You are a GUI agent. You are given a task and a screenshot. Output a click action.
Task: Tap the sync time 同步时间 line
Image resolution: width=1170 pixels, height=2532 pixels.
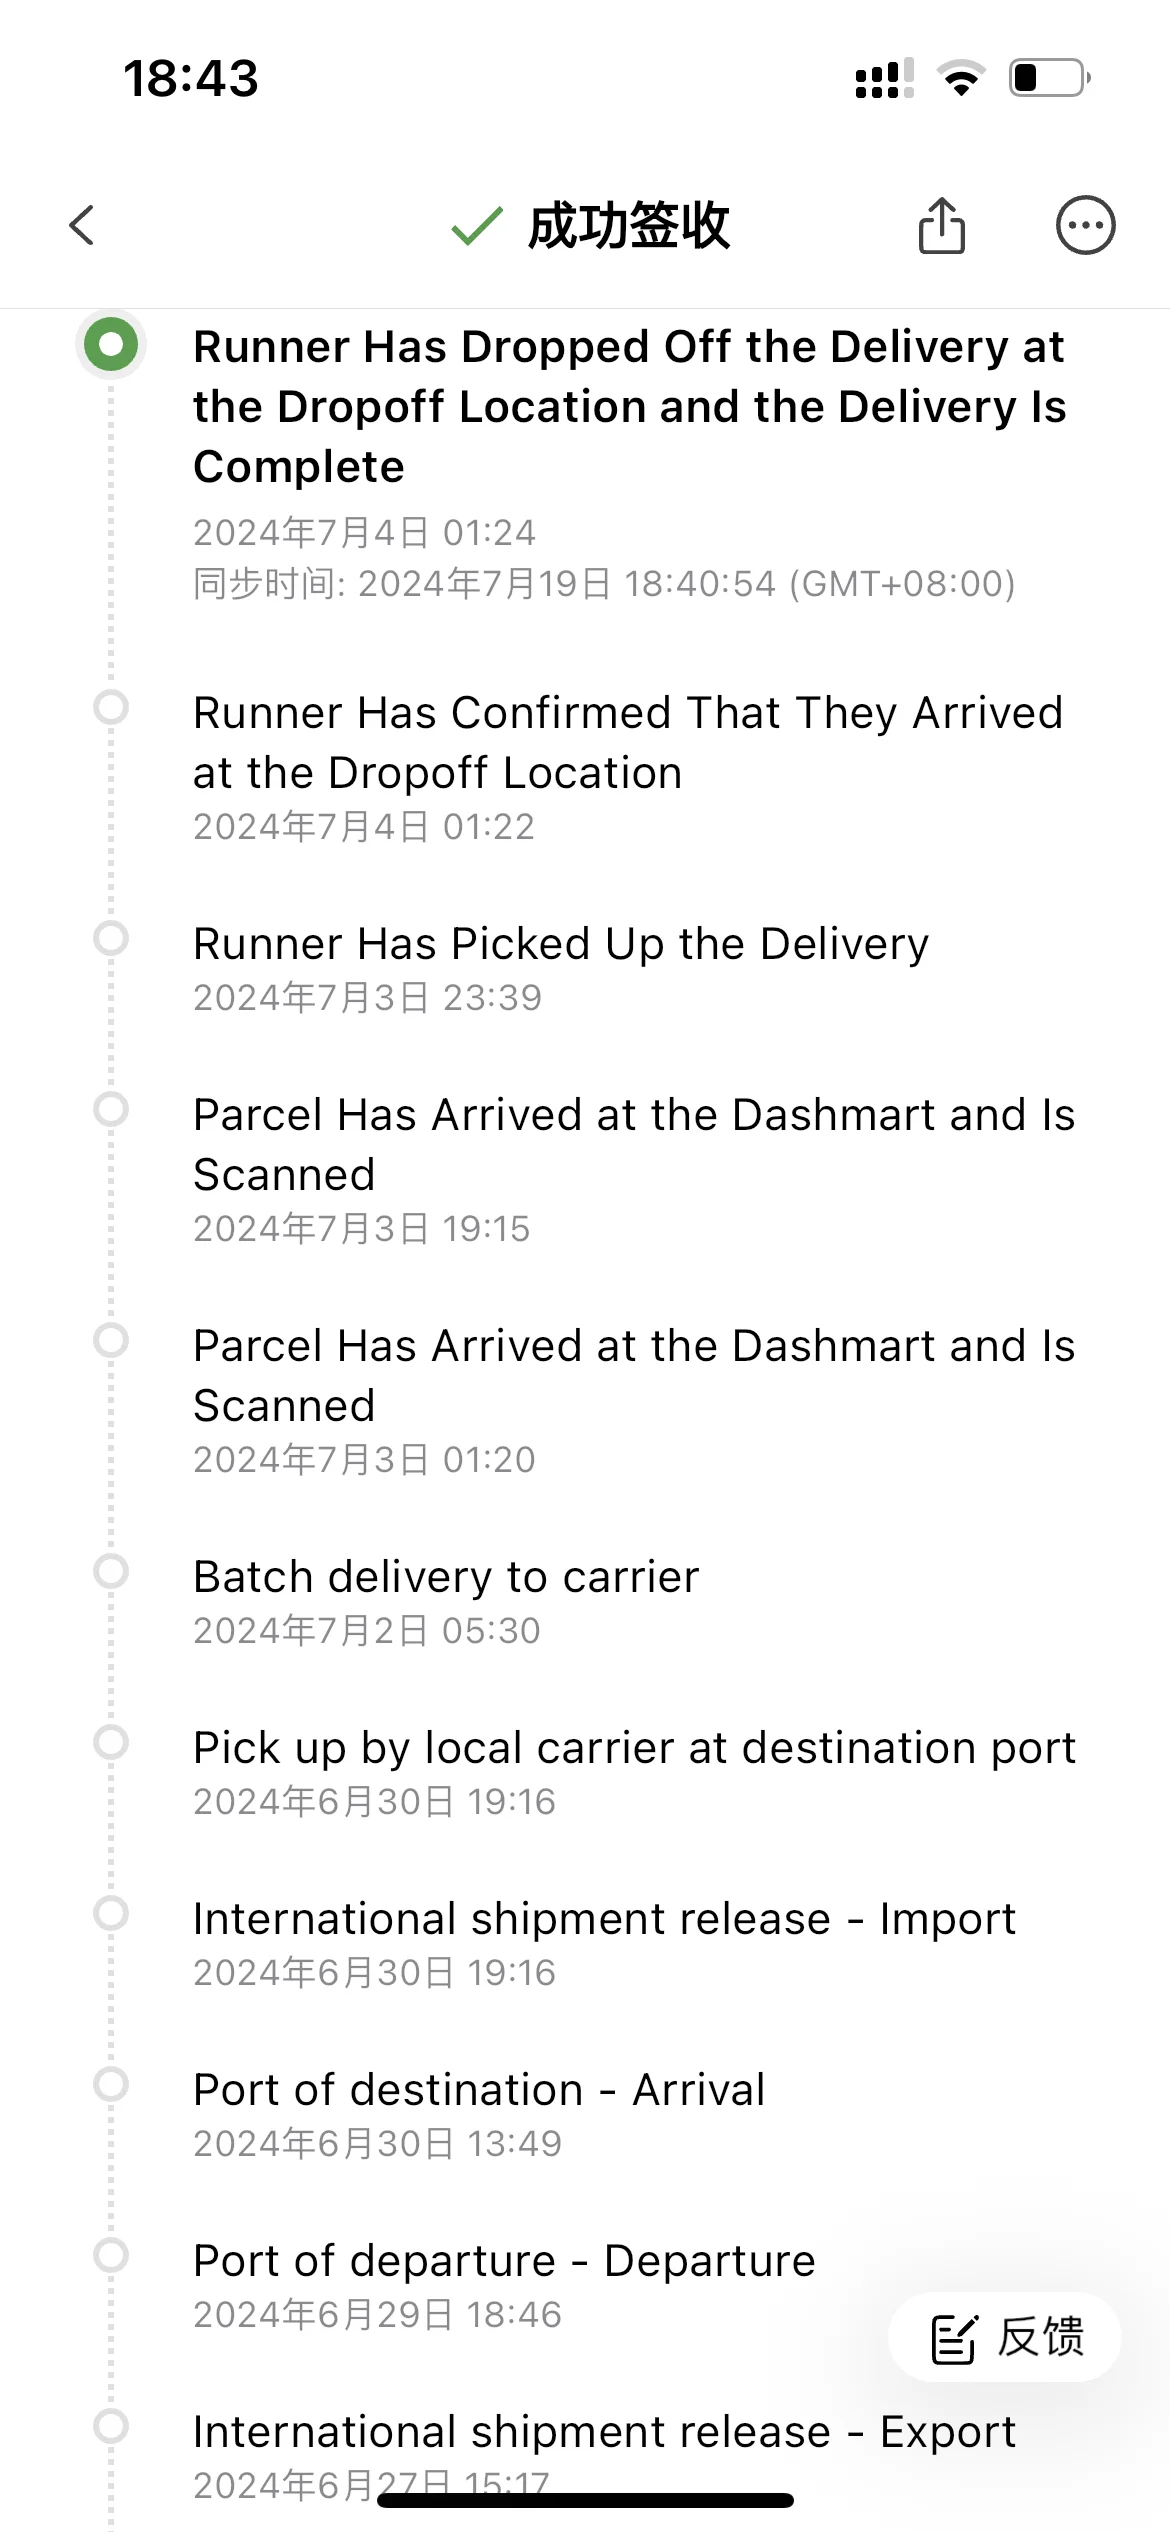[x=604, y=584]
